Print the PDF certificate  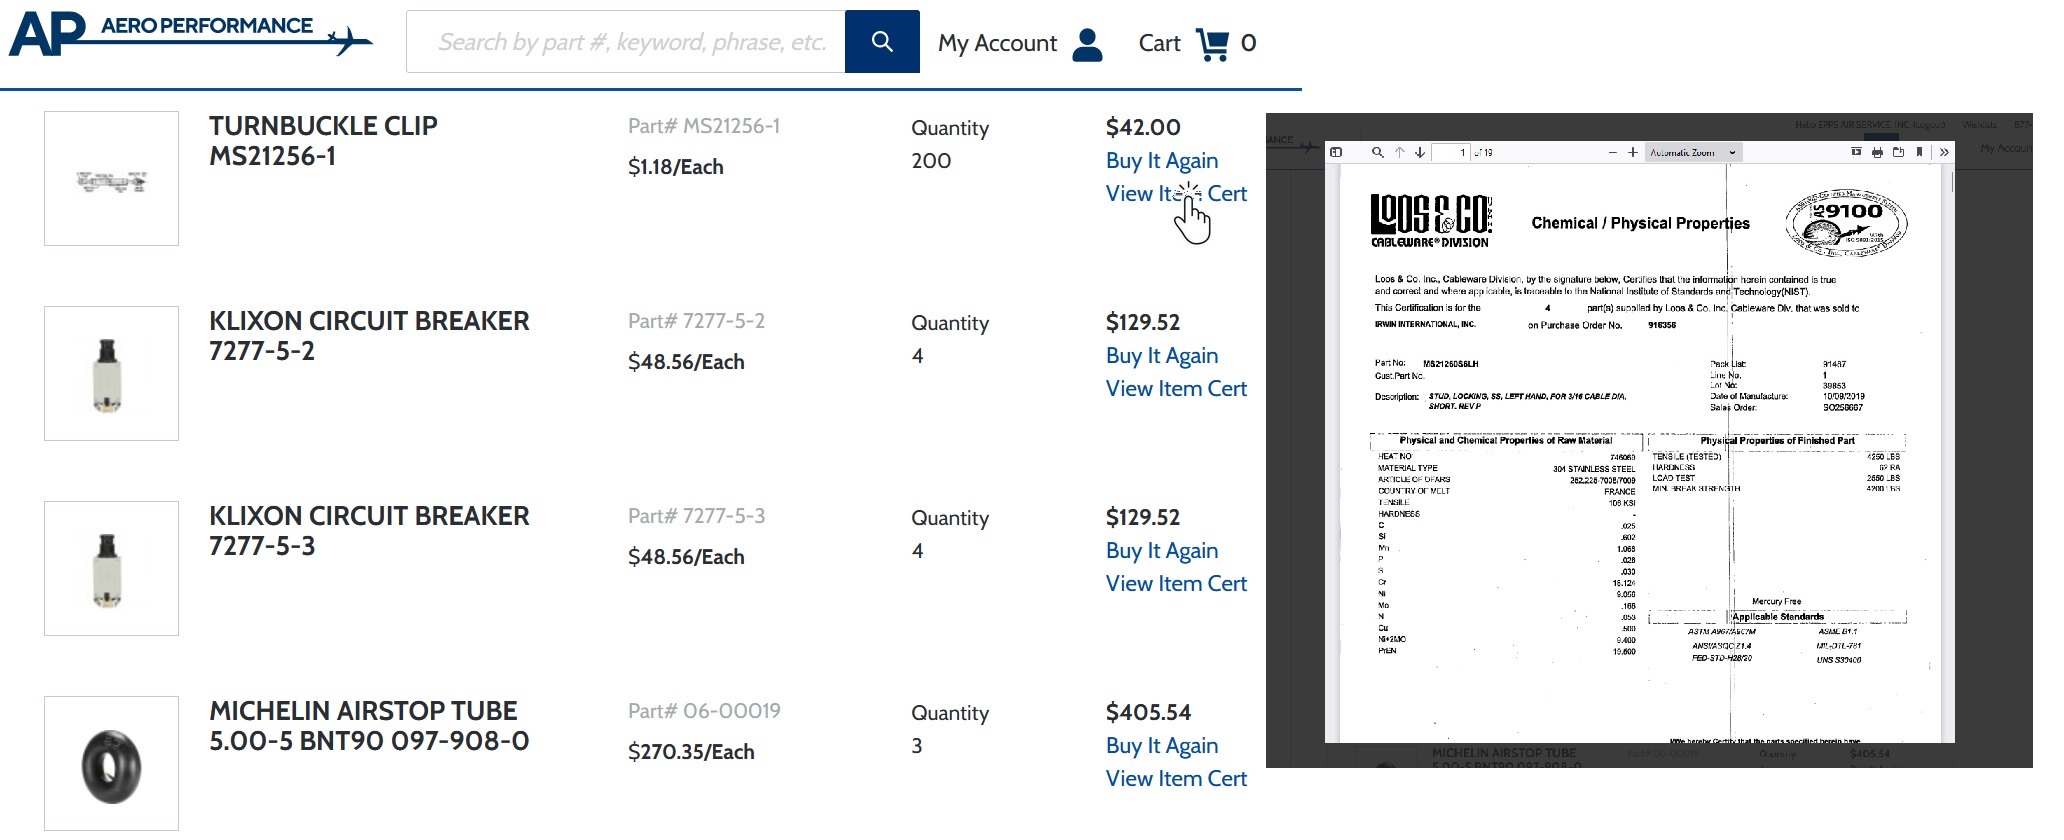click(1877, 152)
